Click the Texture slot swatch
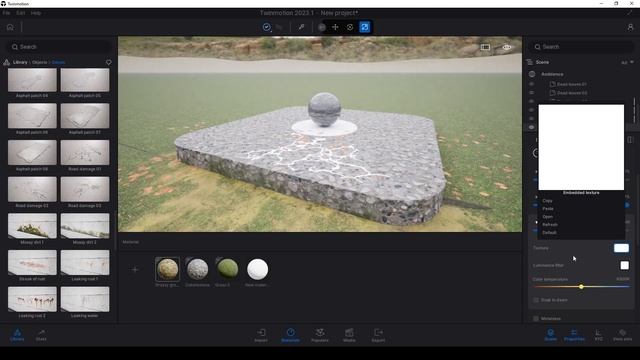Screen dimensions: 640x360 (621, 248)
